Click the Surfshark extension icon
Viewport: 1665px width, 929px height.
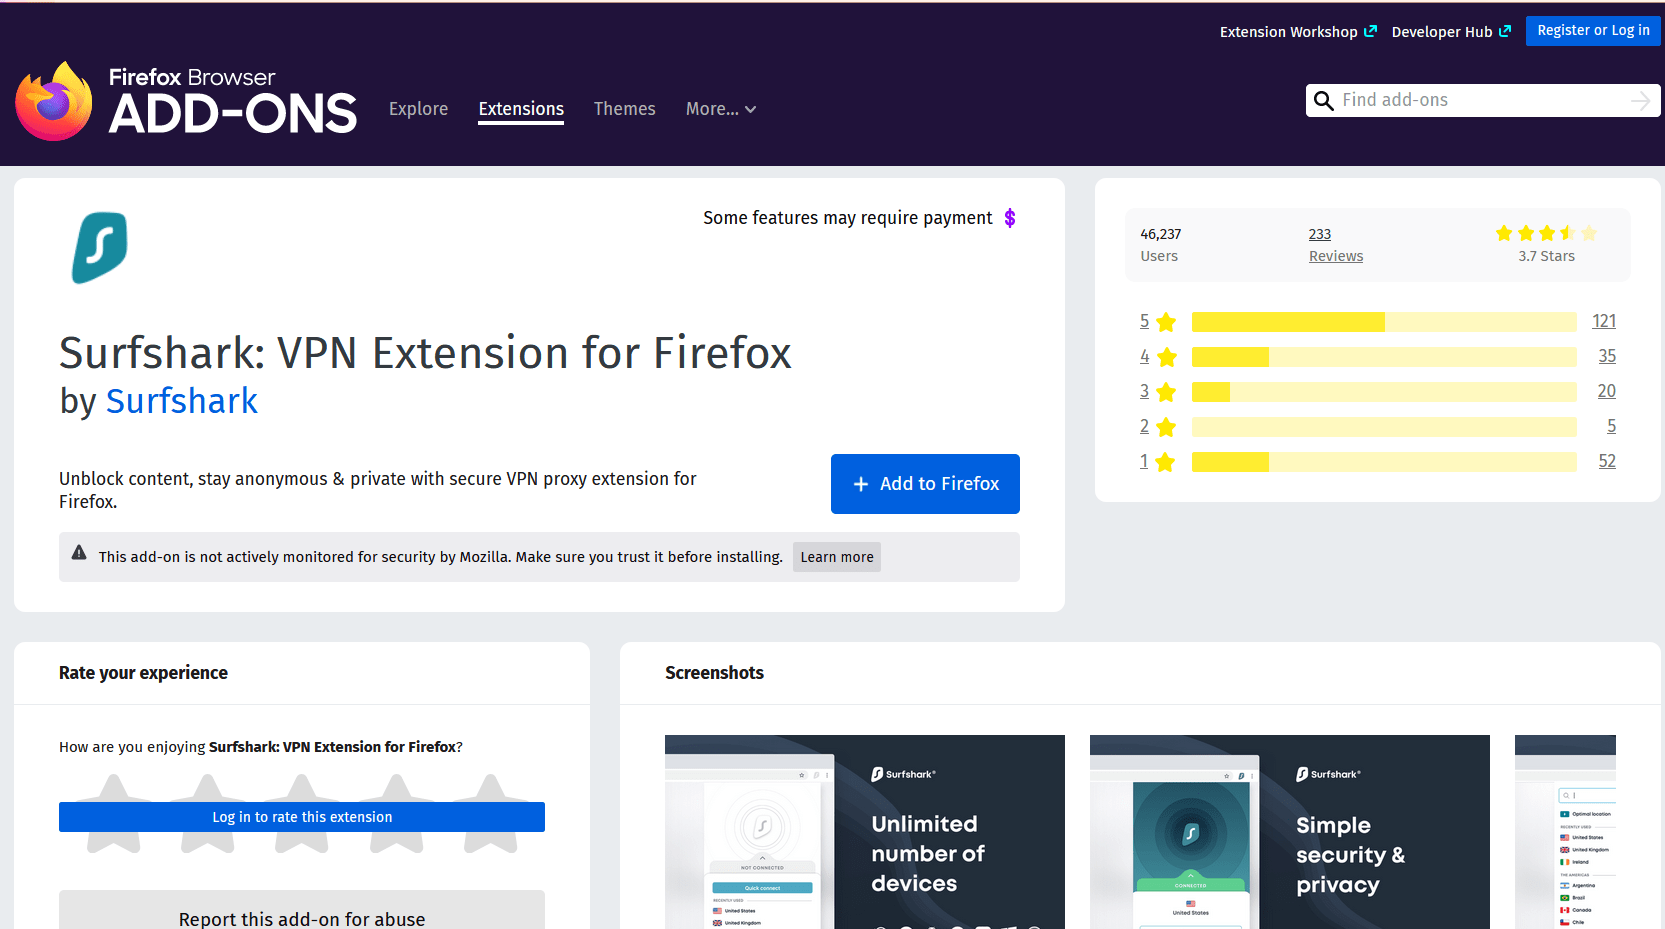pyautogui.click(x=100, y=247)
